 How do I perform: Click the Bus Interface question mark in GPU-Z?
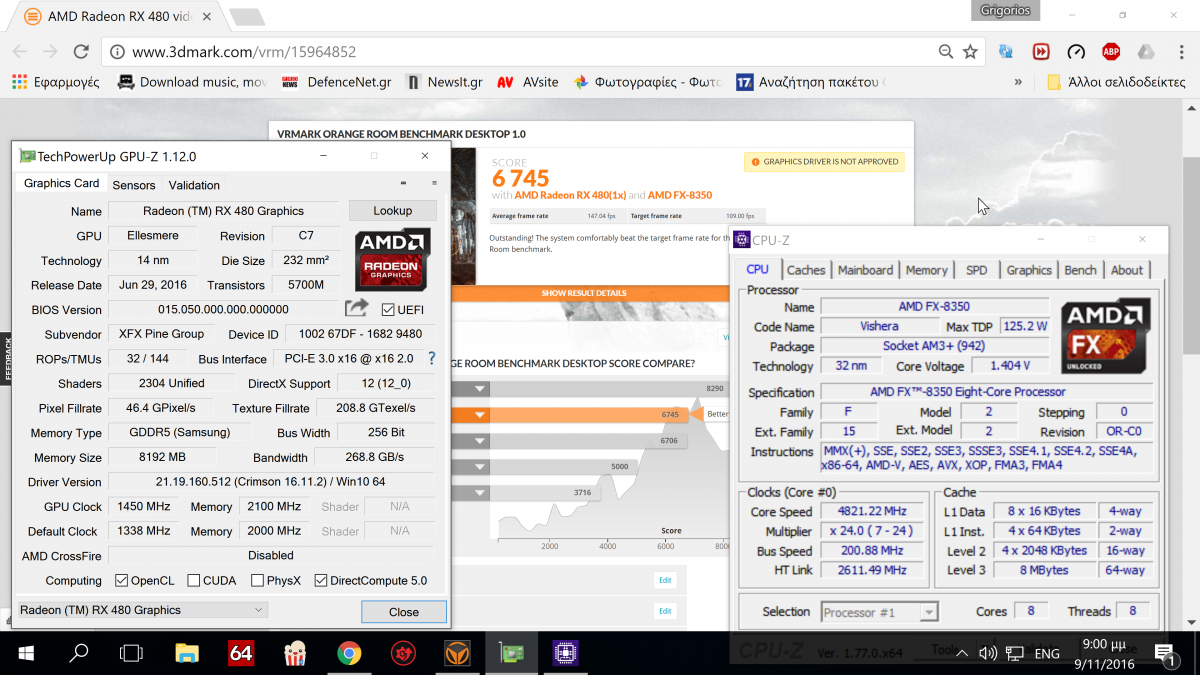[432, 358]
